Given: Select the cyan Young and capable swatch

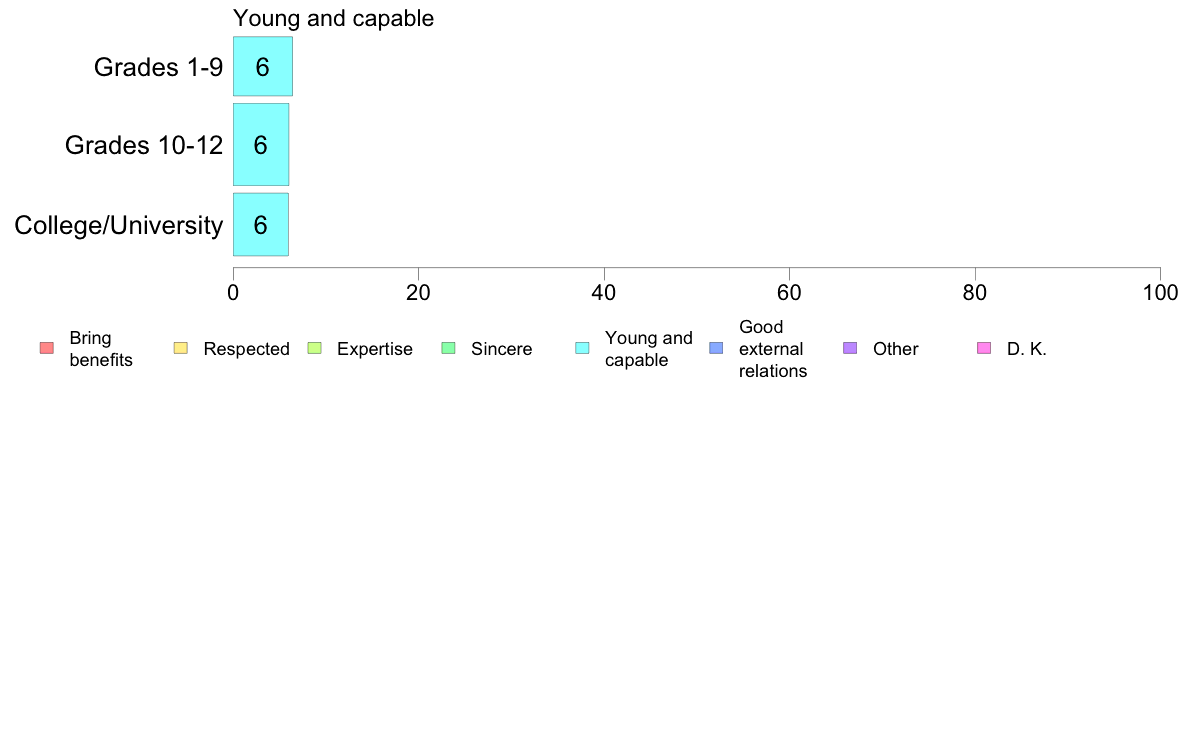Looking at the screenshot, I should pyautogui.click(x=582, y=348).
